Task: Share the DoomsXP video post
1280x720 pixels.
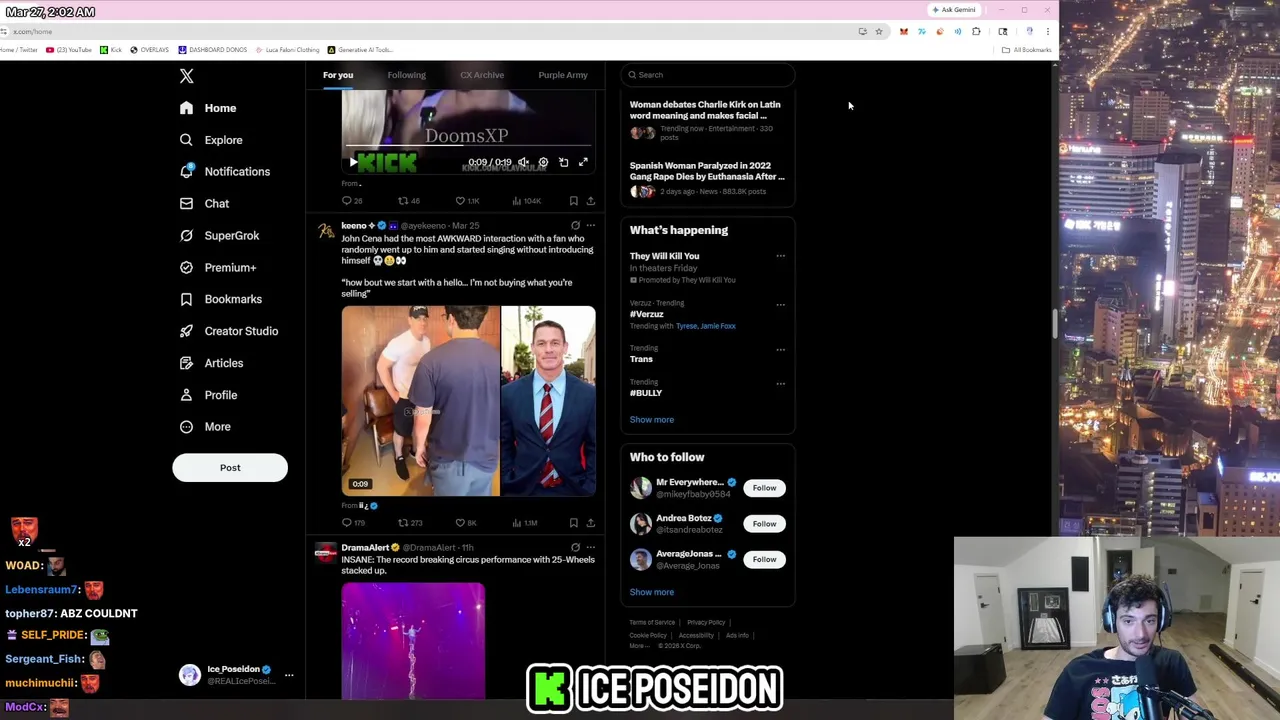Action: coord(590,201)
